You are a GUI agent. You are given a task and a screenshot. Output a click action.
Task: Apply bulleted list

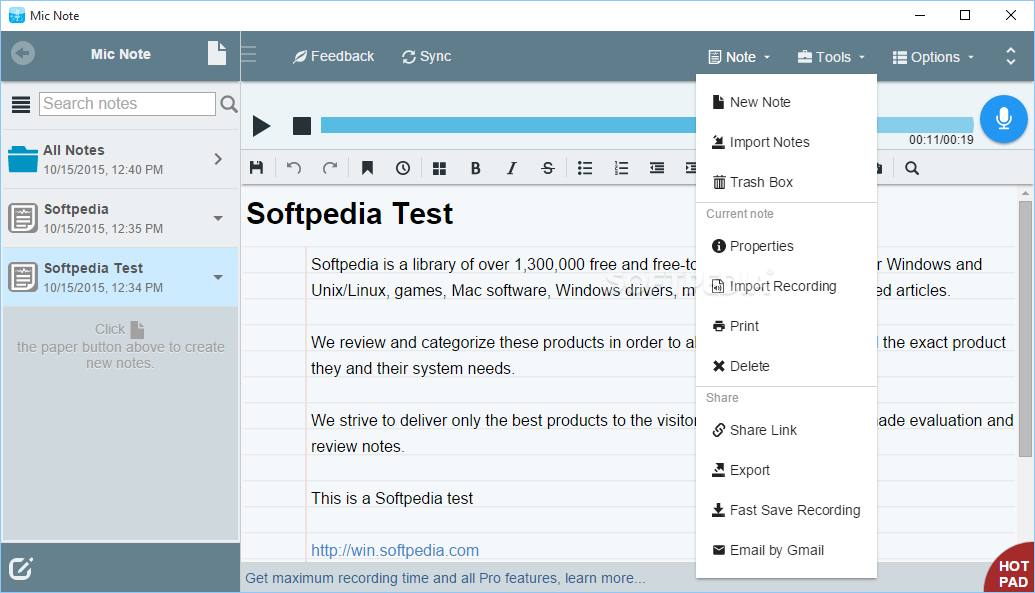pos(585,168)
